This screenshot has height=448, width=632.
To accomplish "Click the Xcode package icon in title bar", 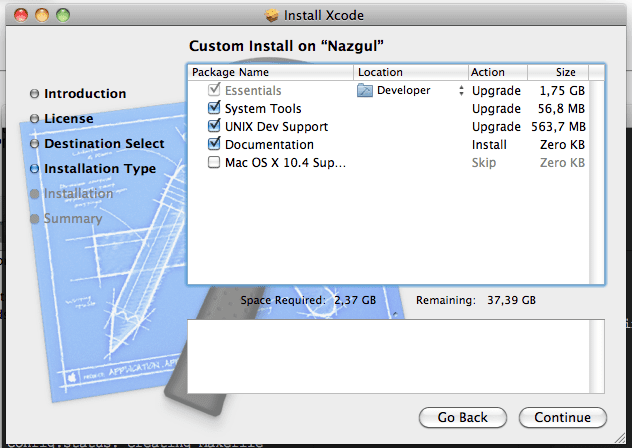I will pos(273,15).
